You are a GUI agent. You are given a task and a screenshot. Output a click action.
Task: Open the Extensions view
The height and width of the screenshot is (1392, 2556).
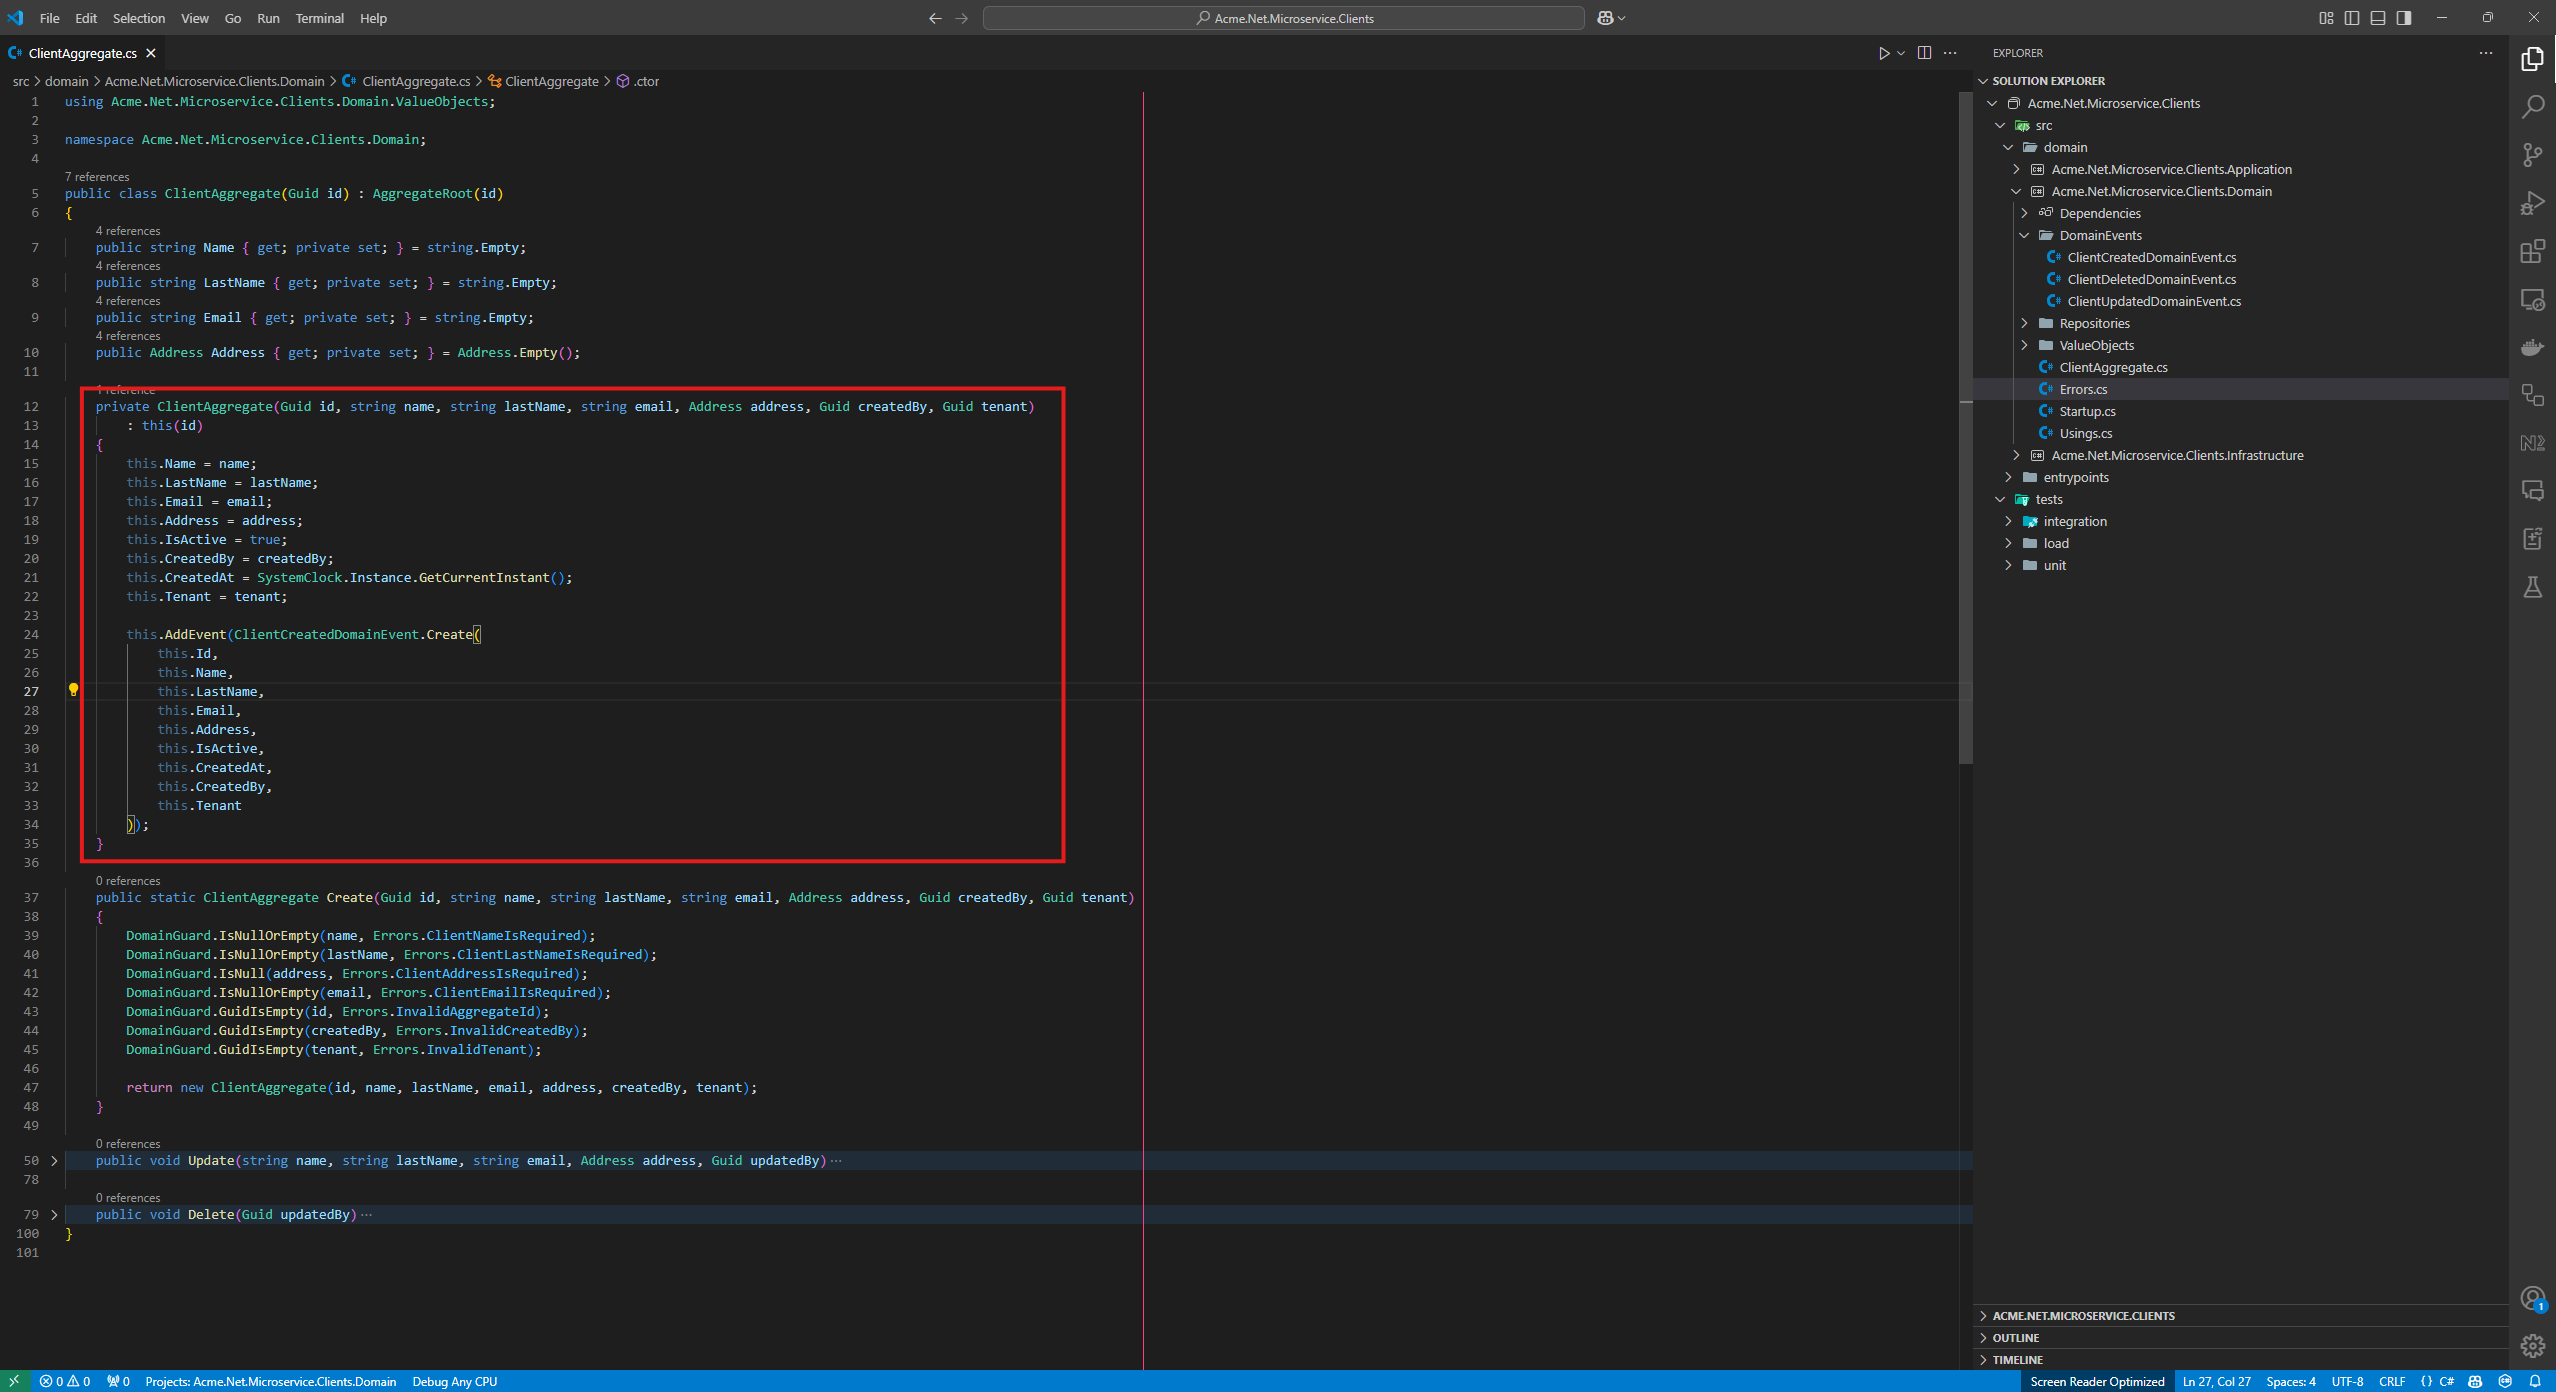pos(2532,251)
